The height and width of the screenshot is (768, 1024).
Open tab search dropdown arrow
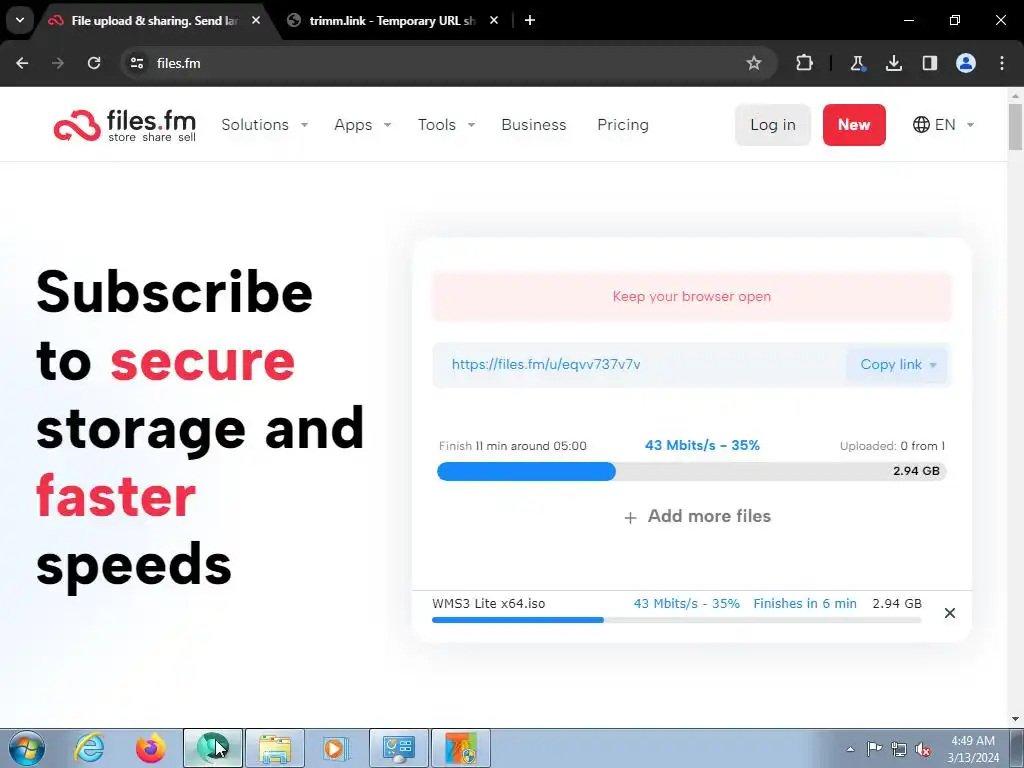(x=20, y=20)
